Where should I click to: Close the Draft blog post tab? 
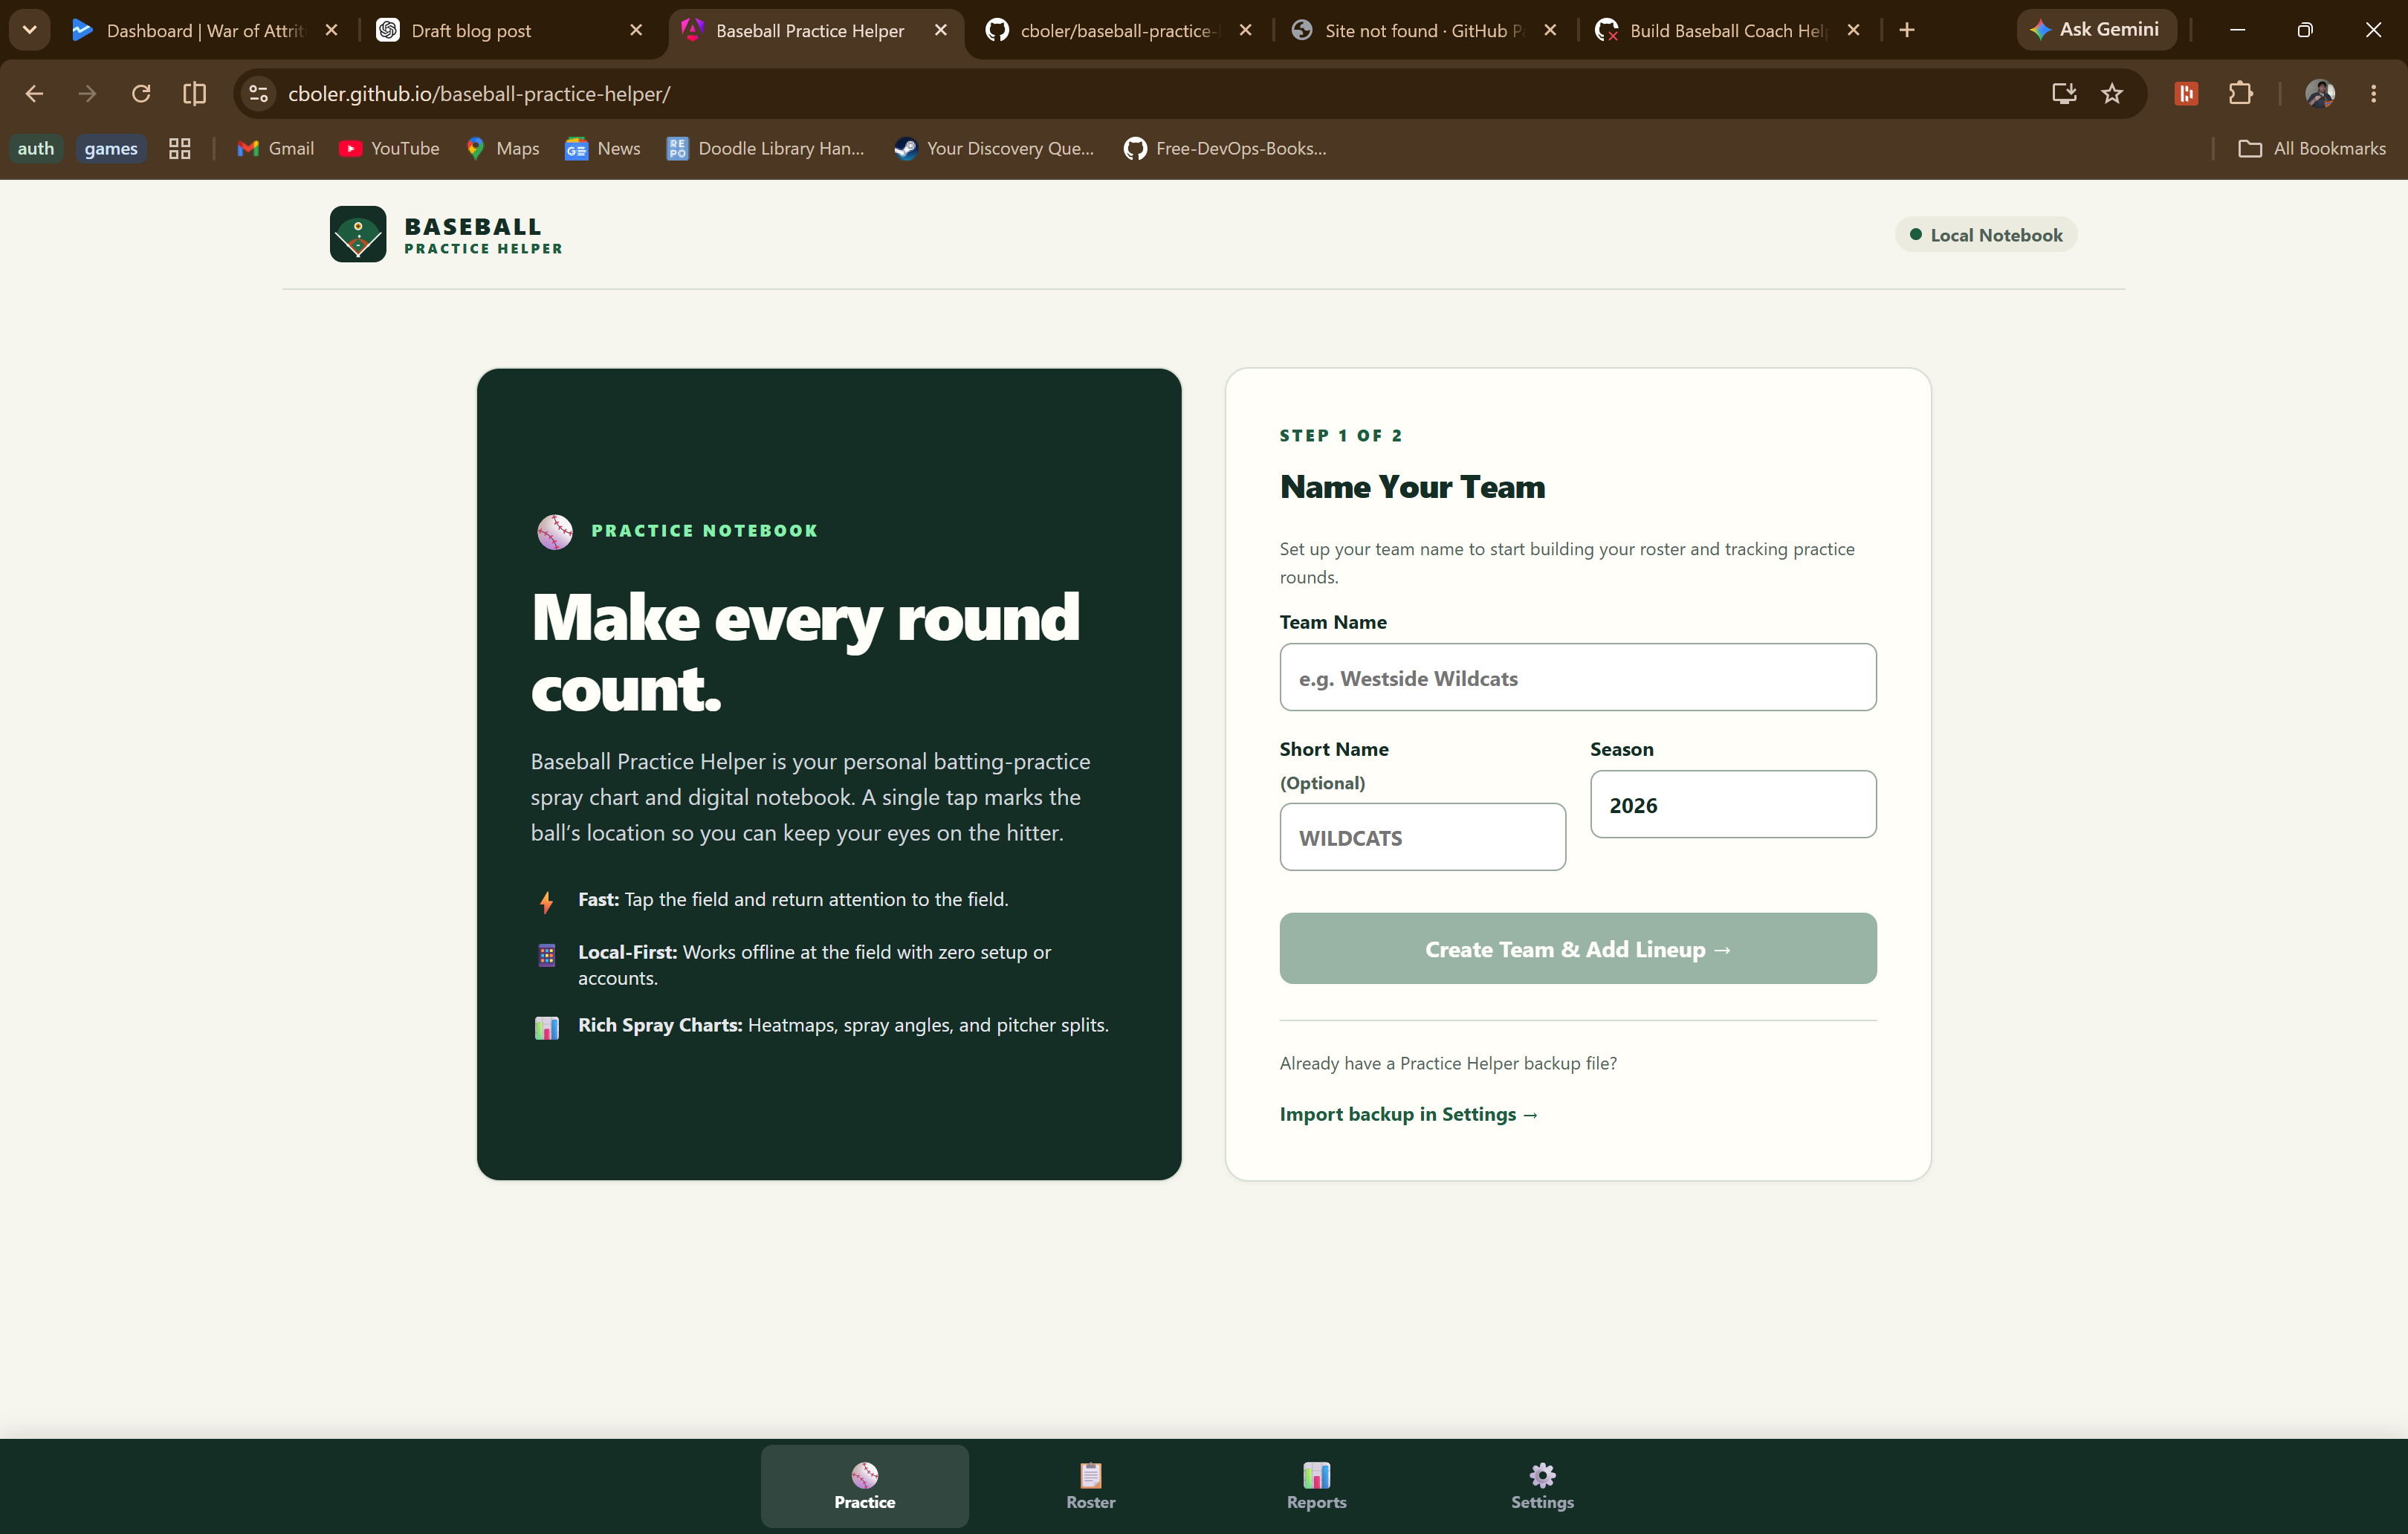point(636,30)
